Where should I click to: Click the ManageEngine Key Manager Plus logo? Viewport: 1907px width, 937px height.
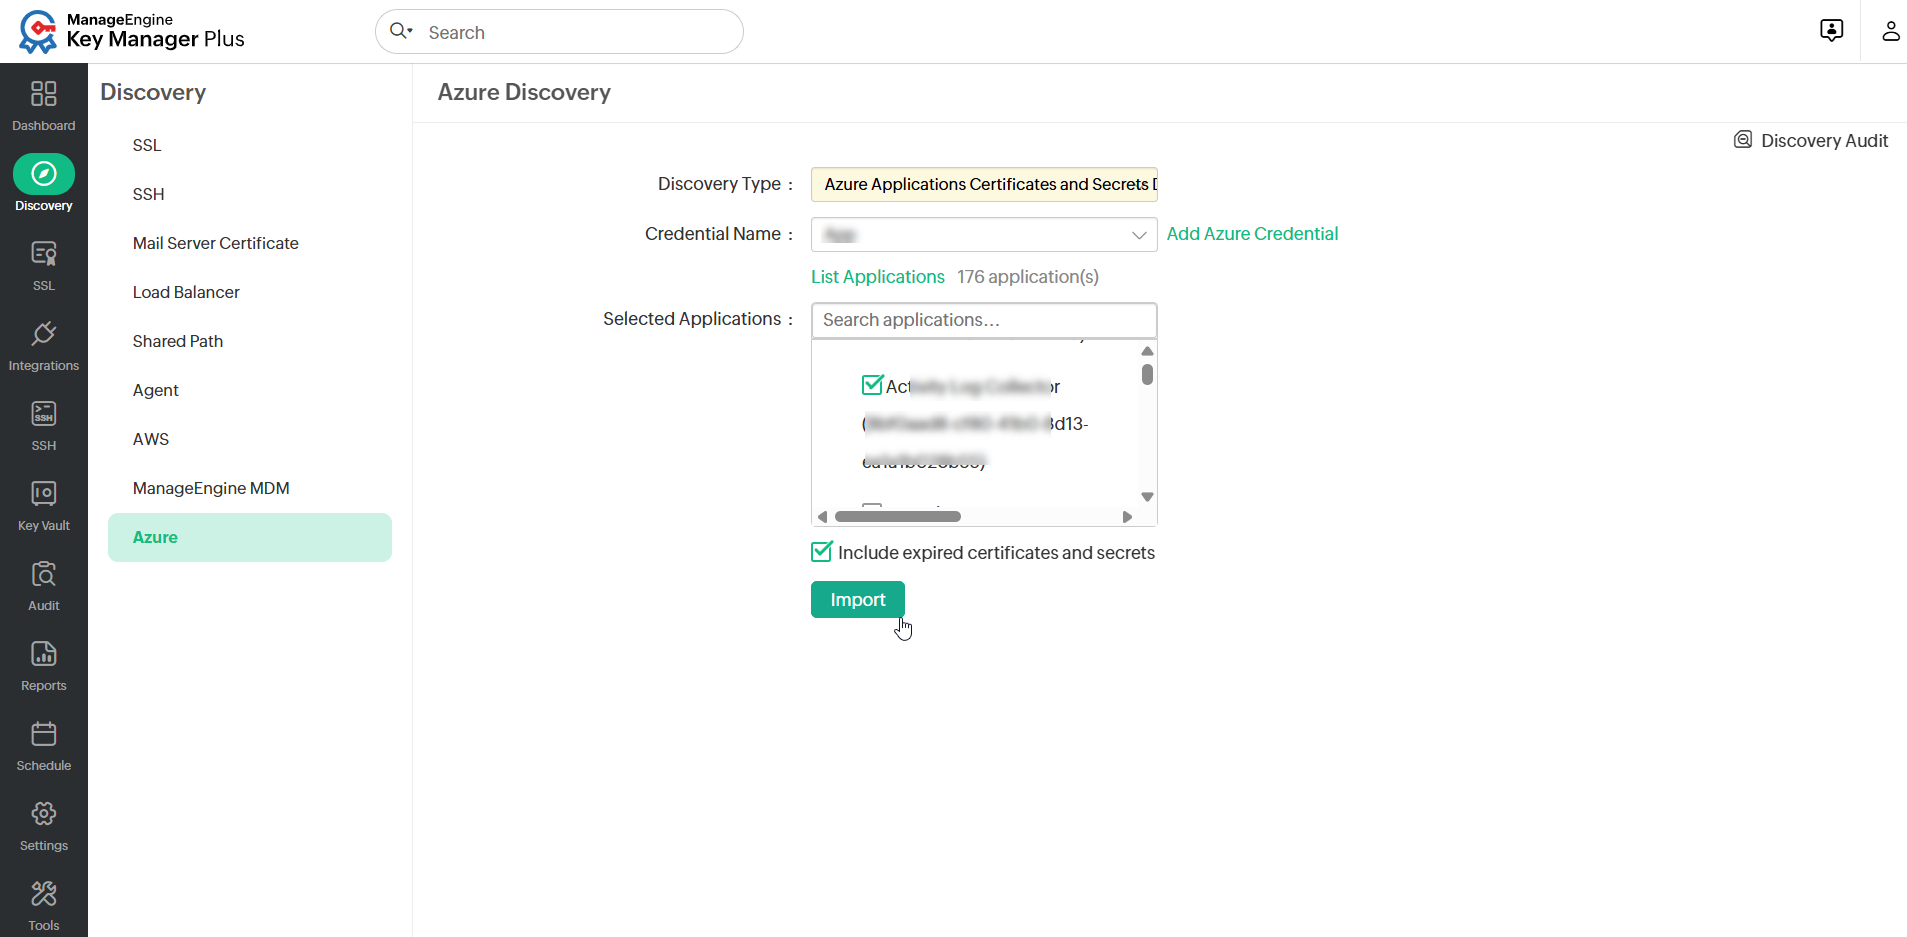click(131, 31)
